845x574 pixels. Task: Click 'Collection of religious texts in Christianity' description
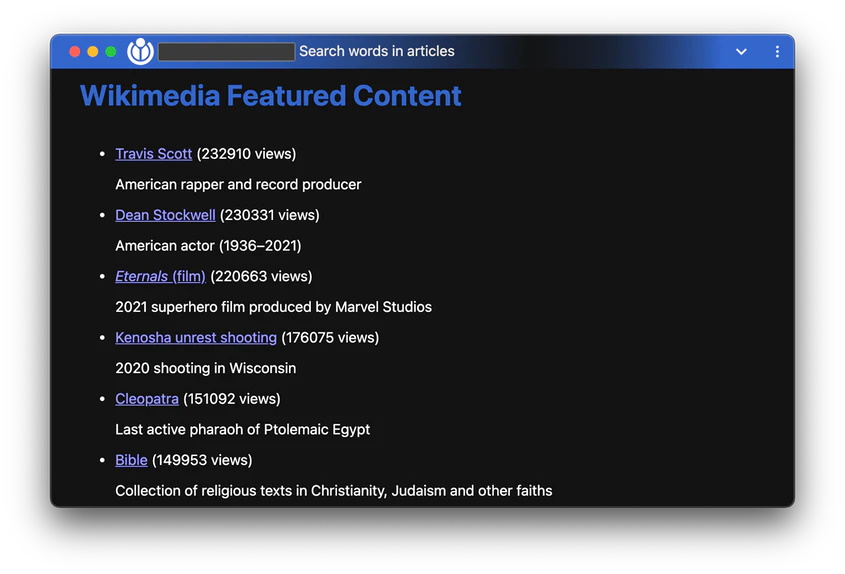pyautogui.click(x=334, y=490)
